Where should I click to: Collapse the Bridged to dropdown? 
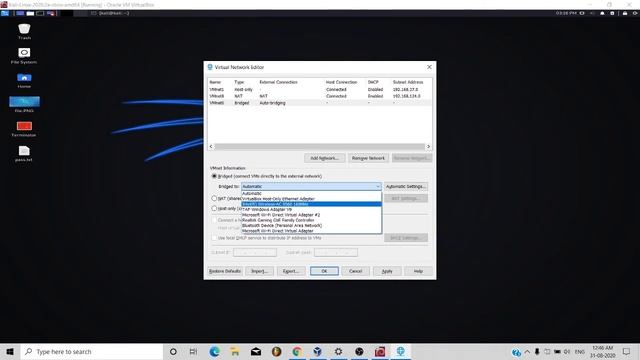pos(378,186)
